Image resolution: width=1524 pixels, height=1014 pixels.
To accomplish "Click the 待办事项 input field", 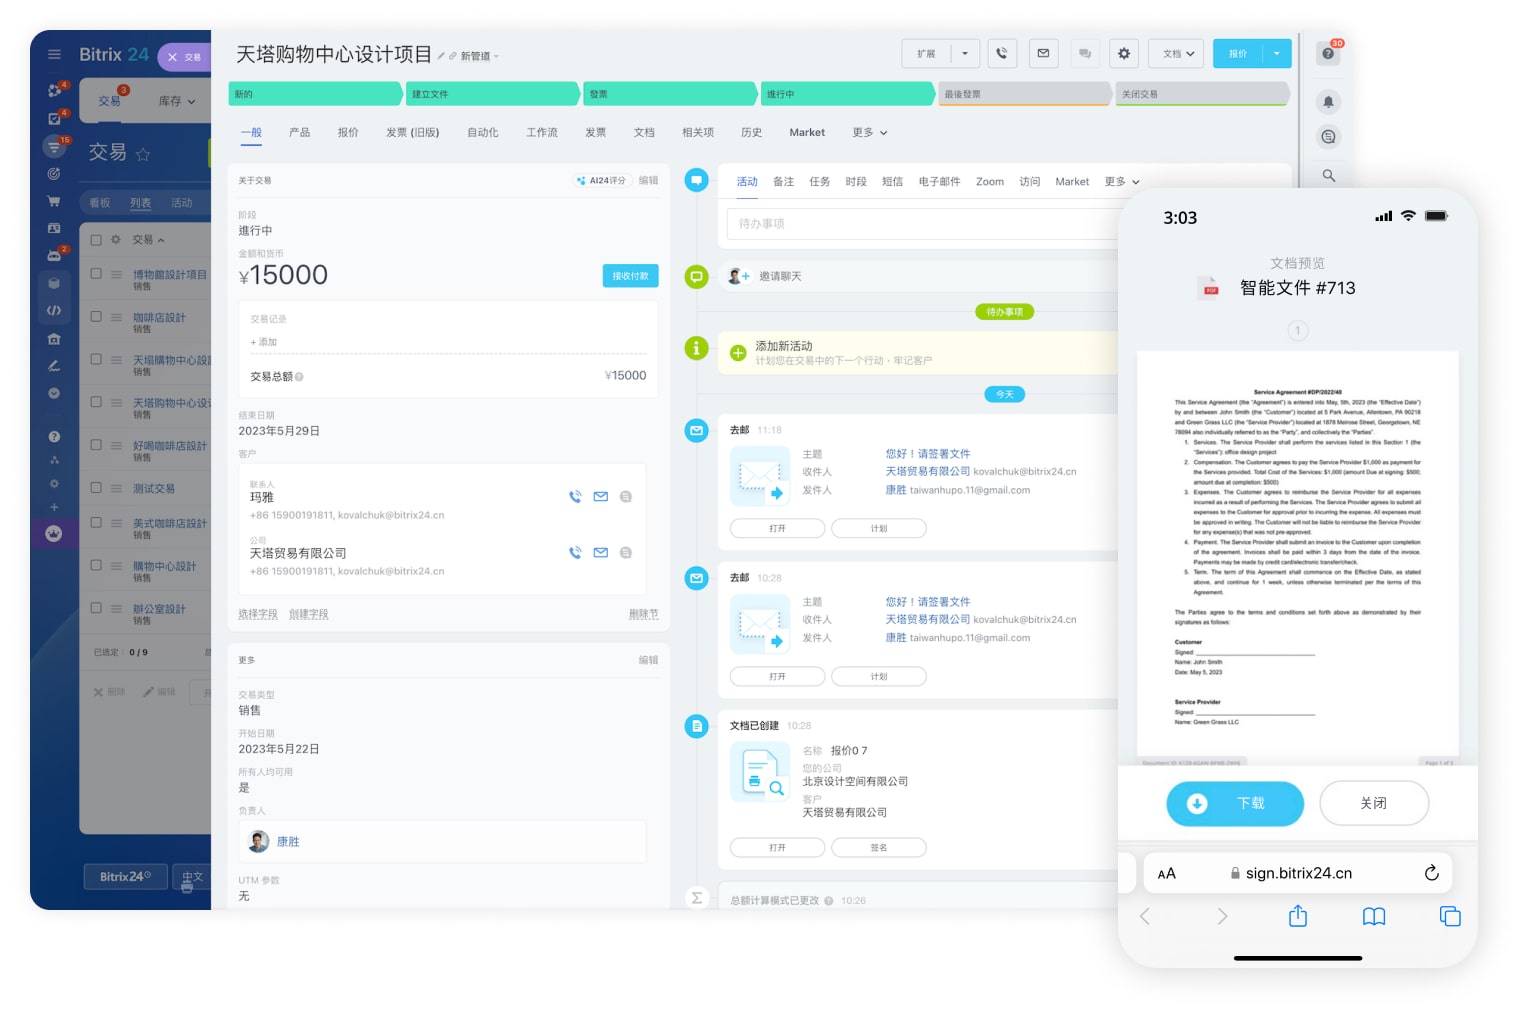I will [920, 224].
